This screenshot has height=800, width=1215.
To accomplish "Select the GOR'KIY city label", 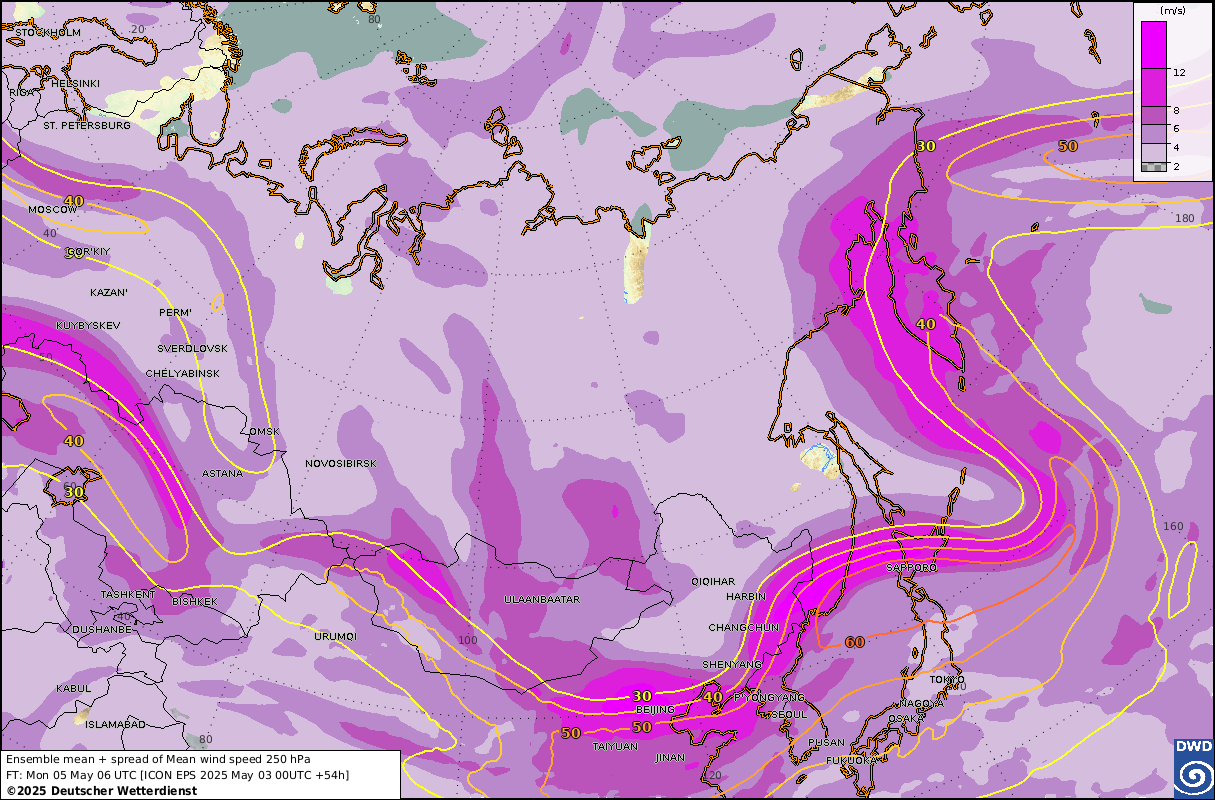I will (88, 251).
